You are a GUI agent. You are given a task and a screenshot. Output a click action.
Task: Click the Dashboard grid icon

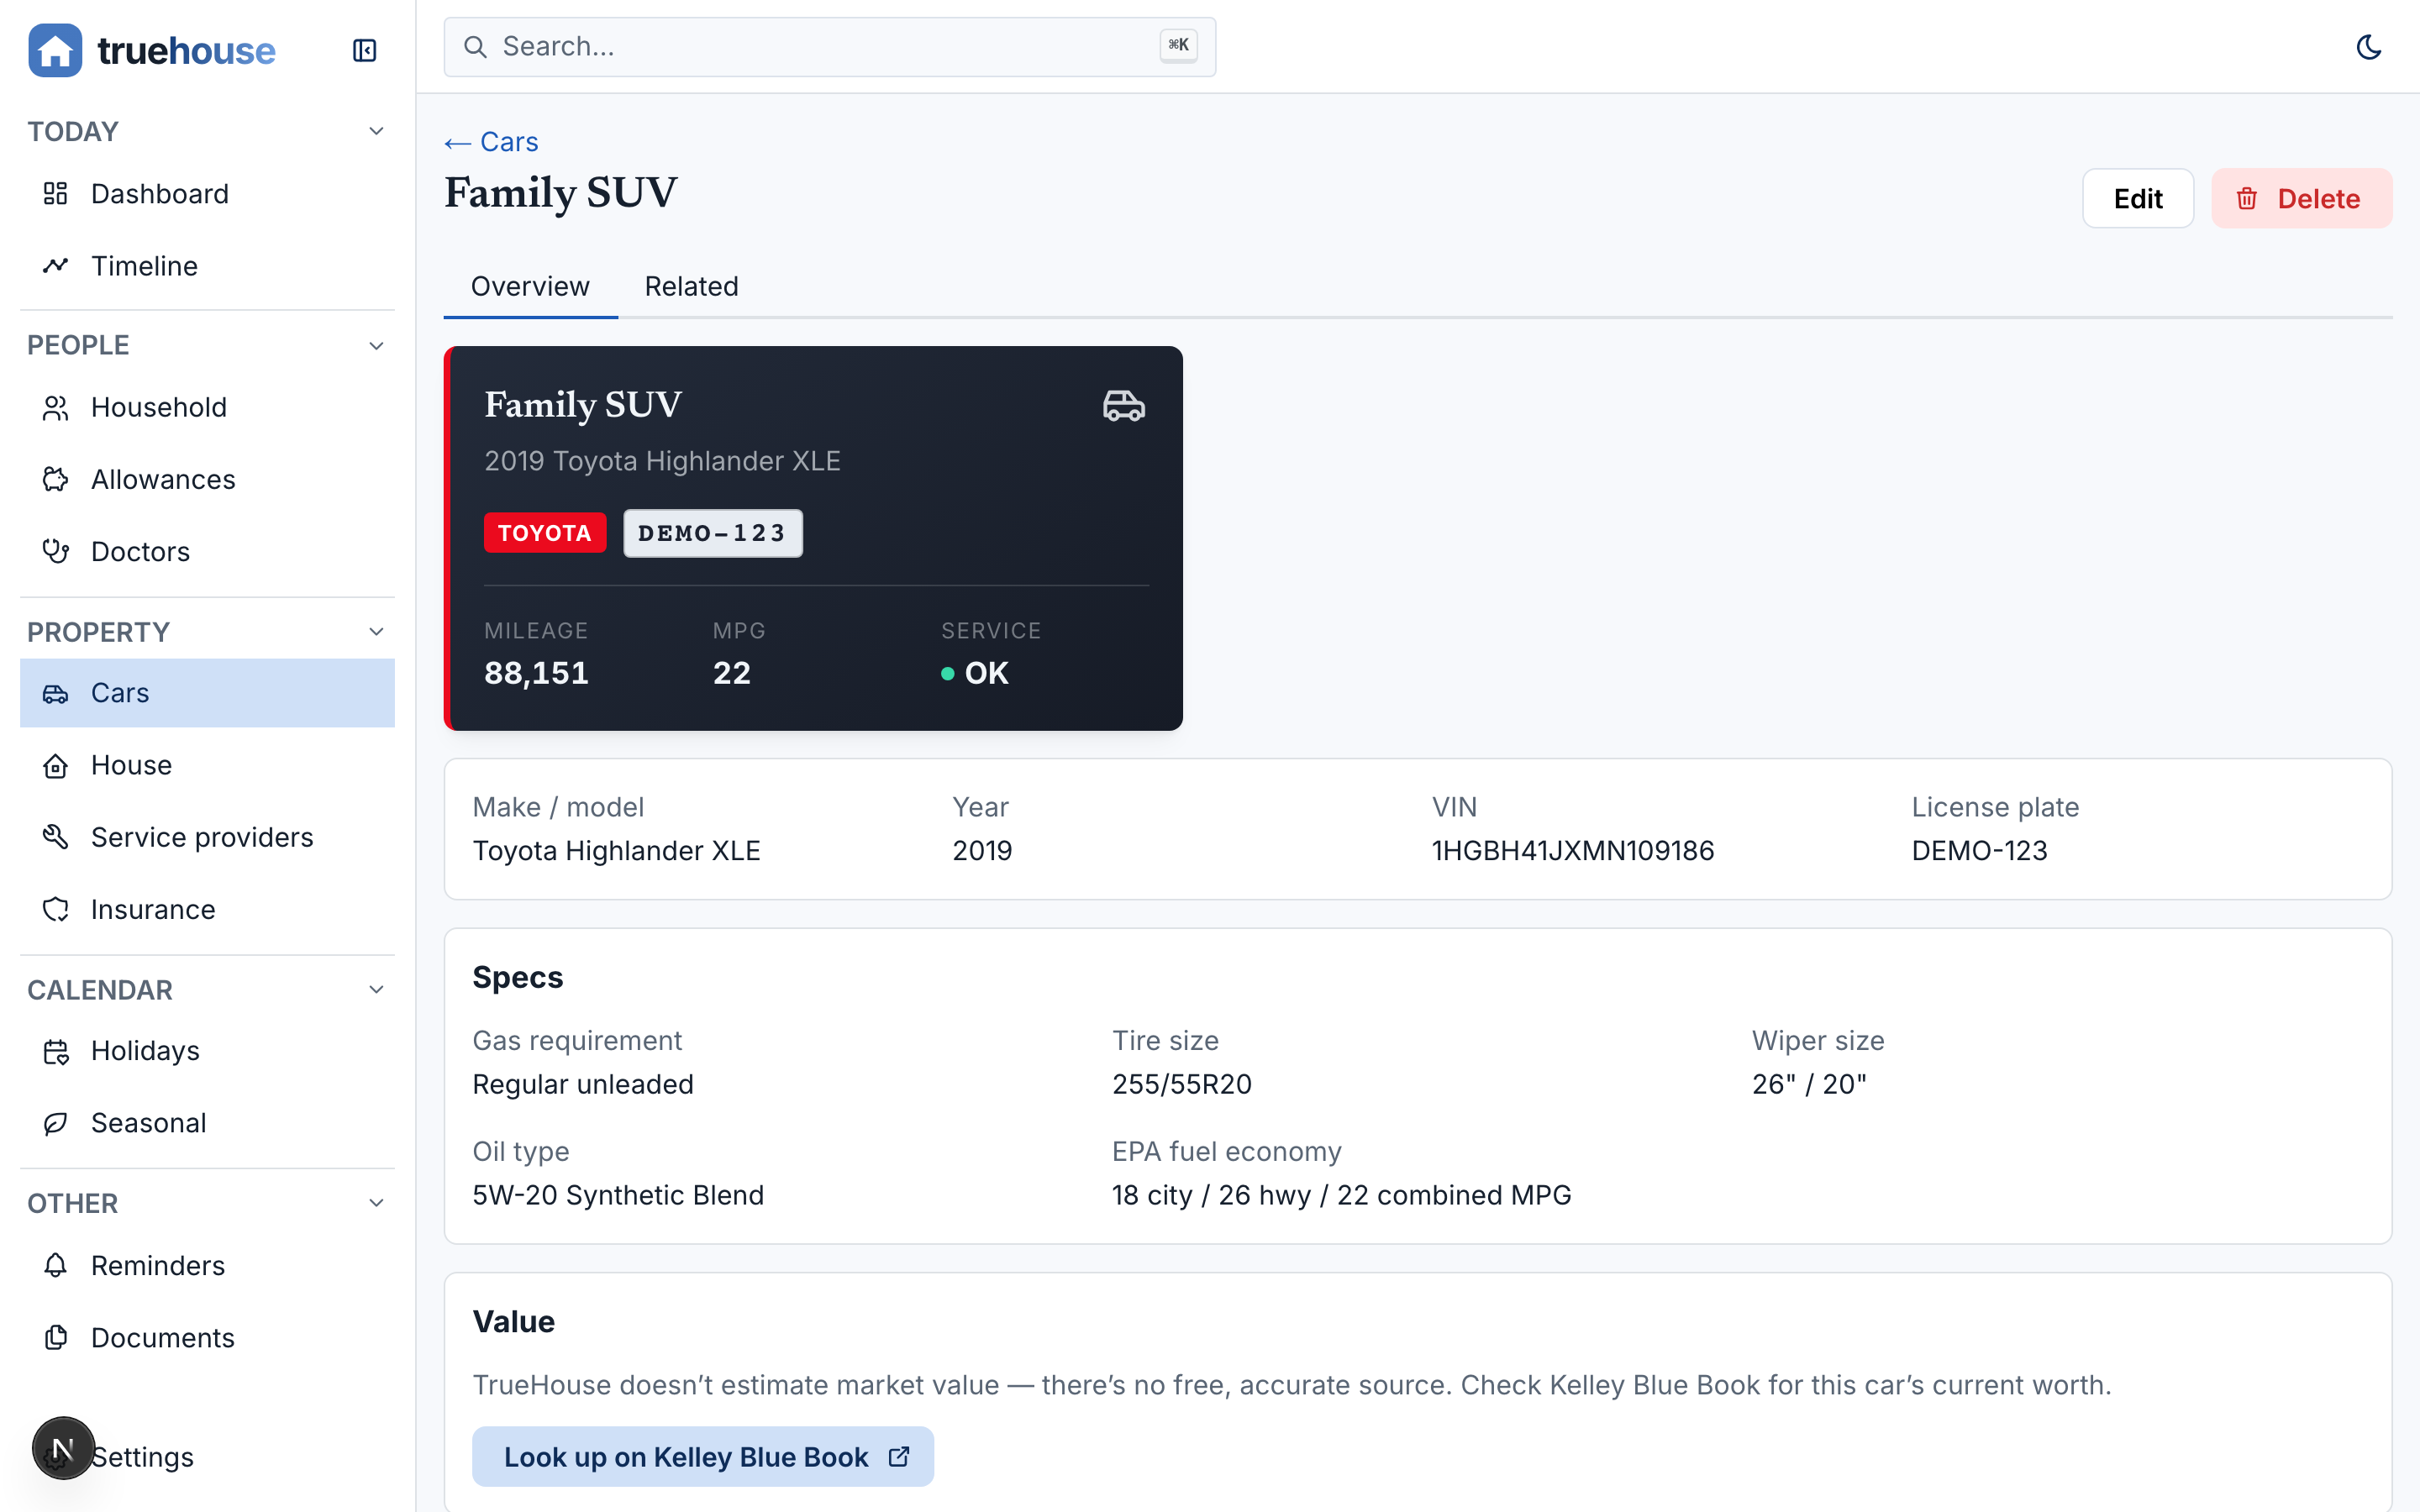pos(56,193)
